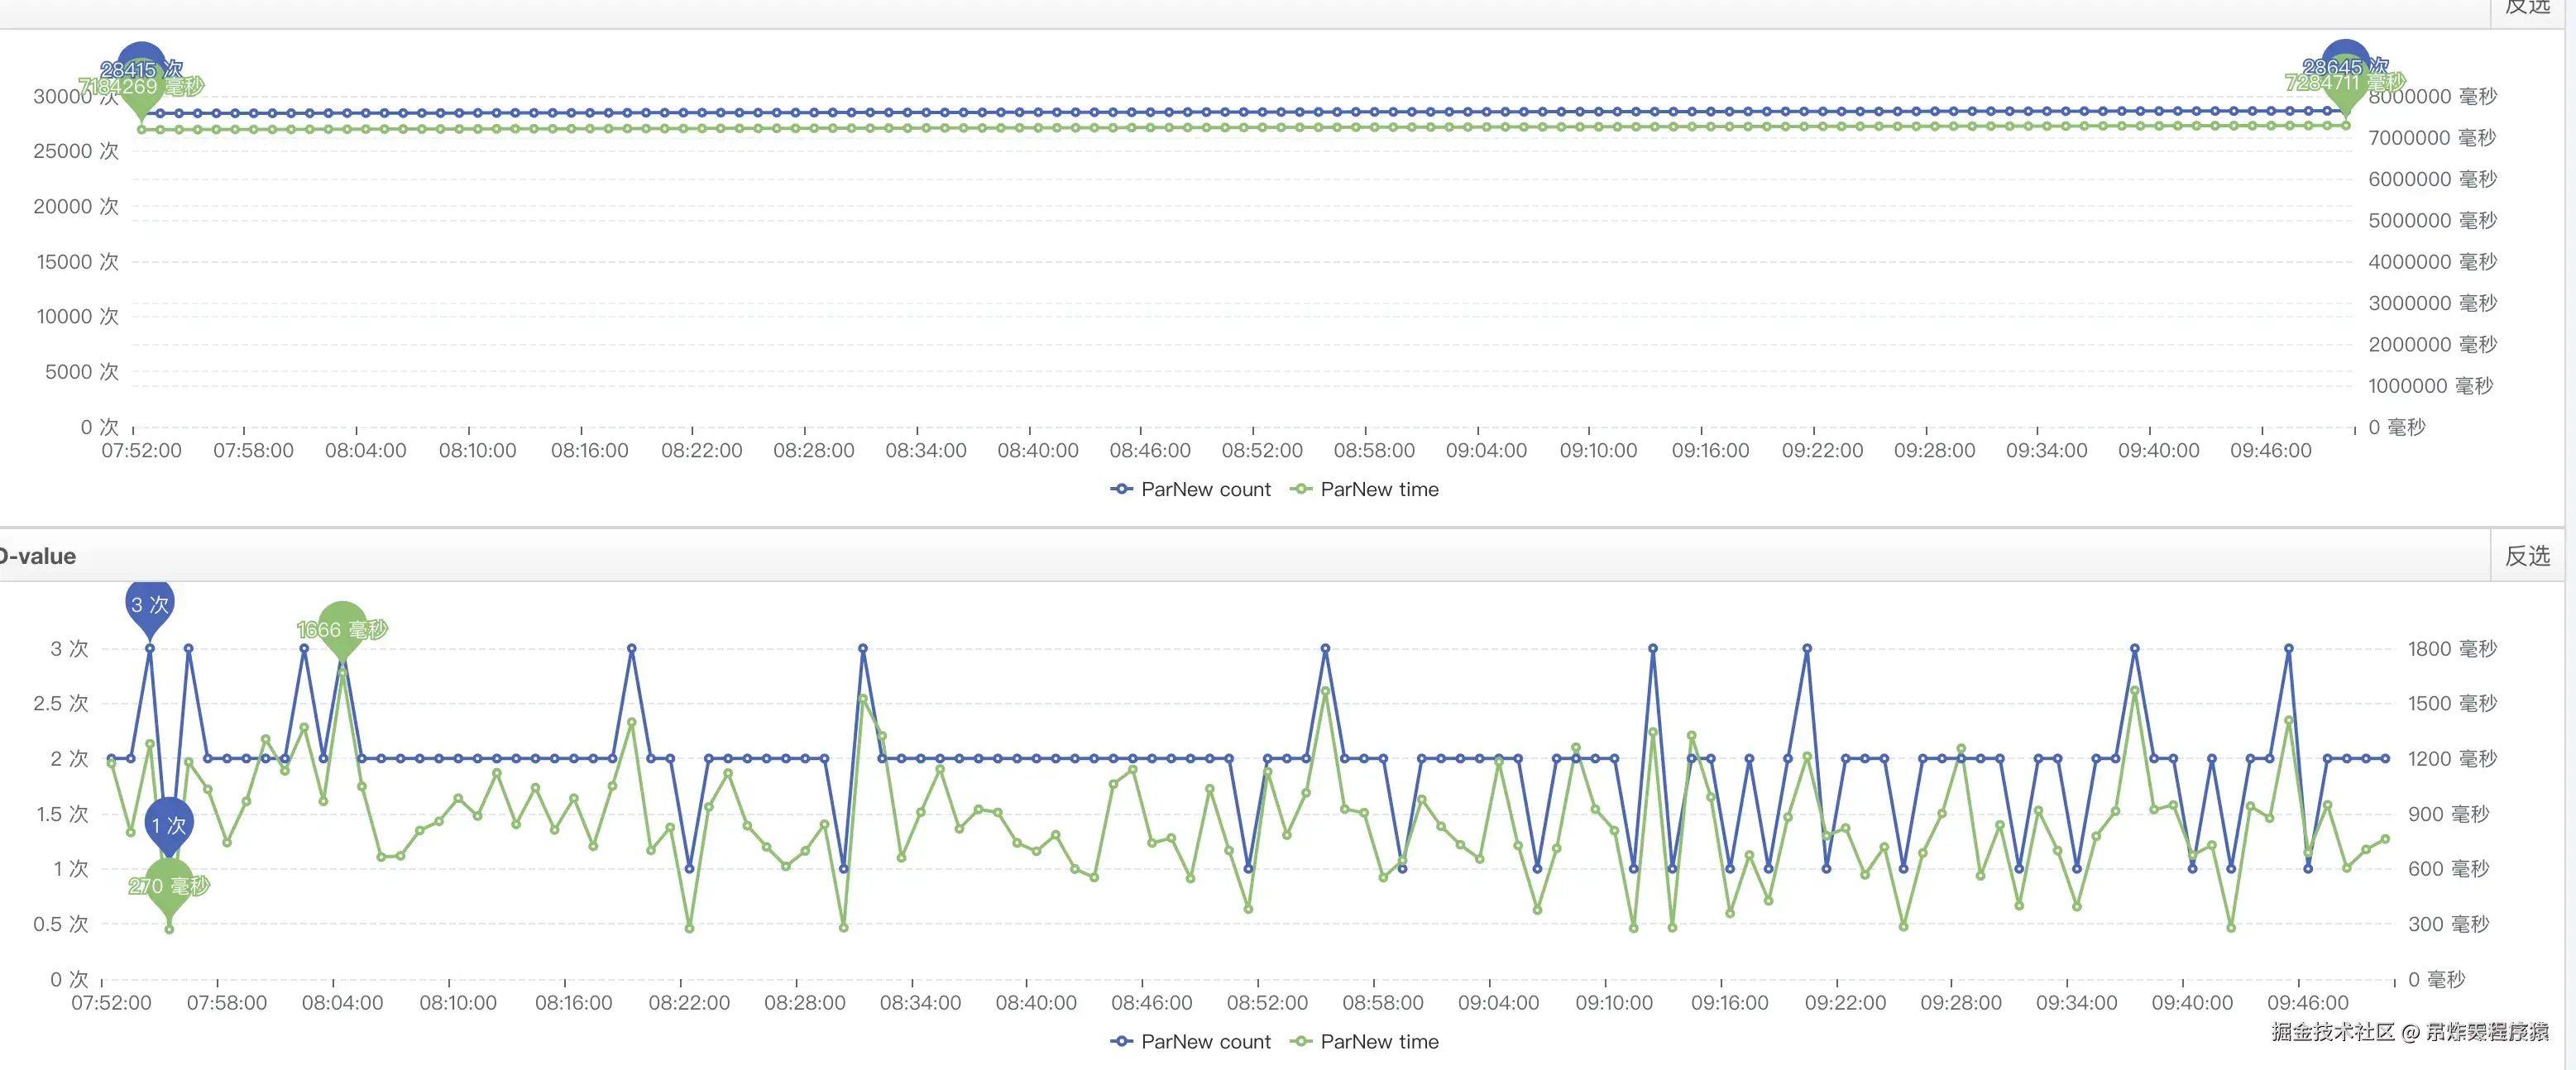The image size is (2576, 1070).
Task: Click the 3 次 maximum marker pin
Action: tap(150, 604)
